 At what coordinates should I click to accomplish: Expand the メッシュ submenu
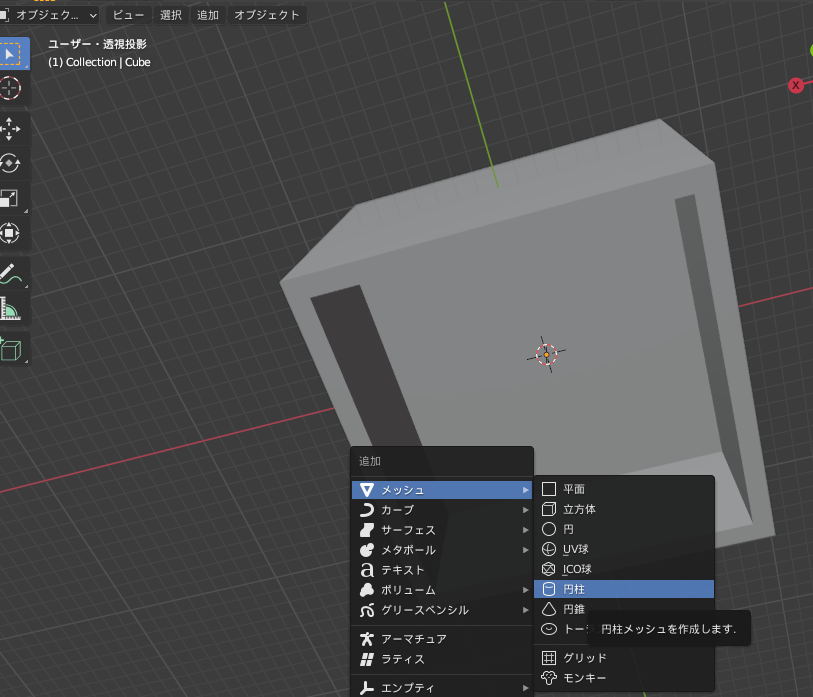(x=442, y=490)
